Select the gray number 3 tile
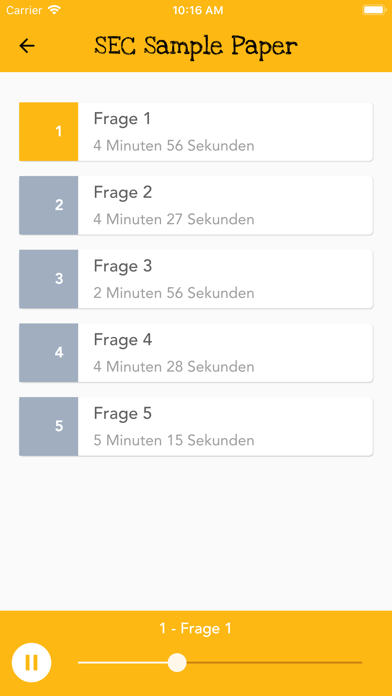Image resolution: width=392 pixels, height=696 pixels. tap(48, 279)
